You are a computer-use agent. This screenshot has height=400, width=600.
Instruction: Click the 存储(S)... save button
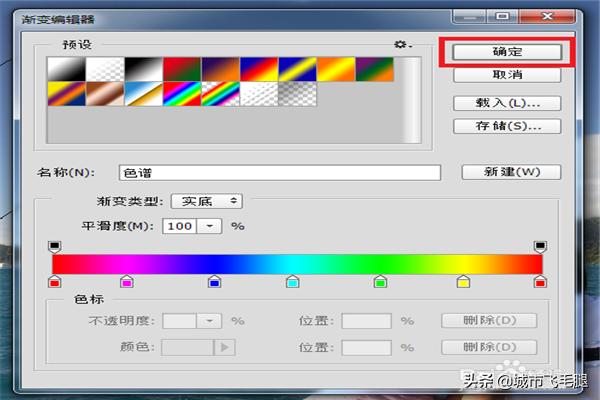point(507,126)
